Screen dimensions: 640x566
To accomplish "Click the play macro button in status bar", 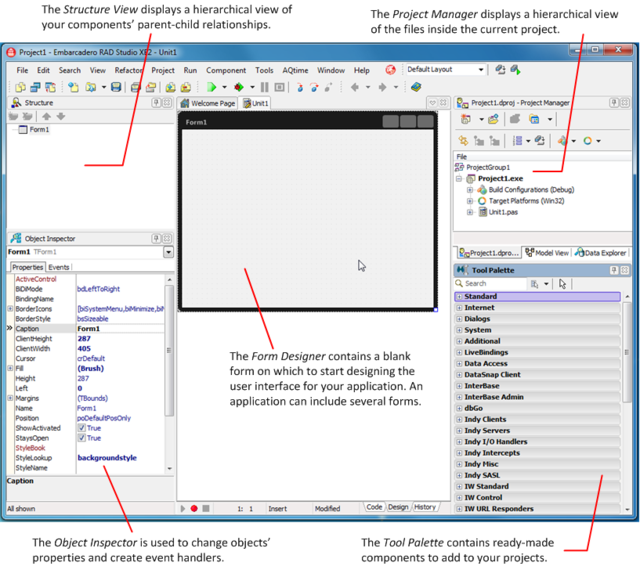I will point(182,508).
